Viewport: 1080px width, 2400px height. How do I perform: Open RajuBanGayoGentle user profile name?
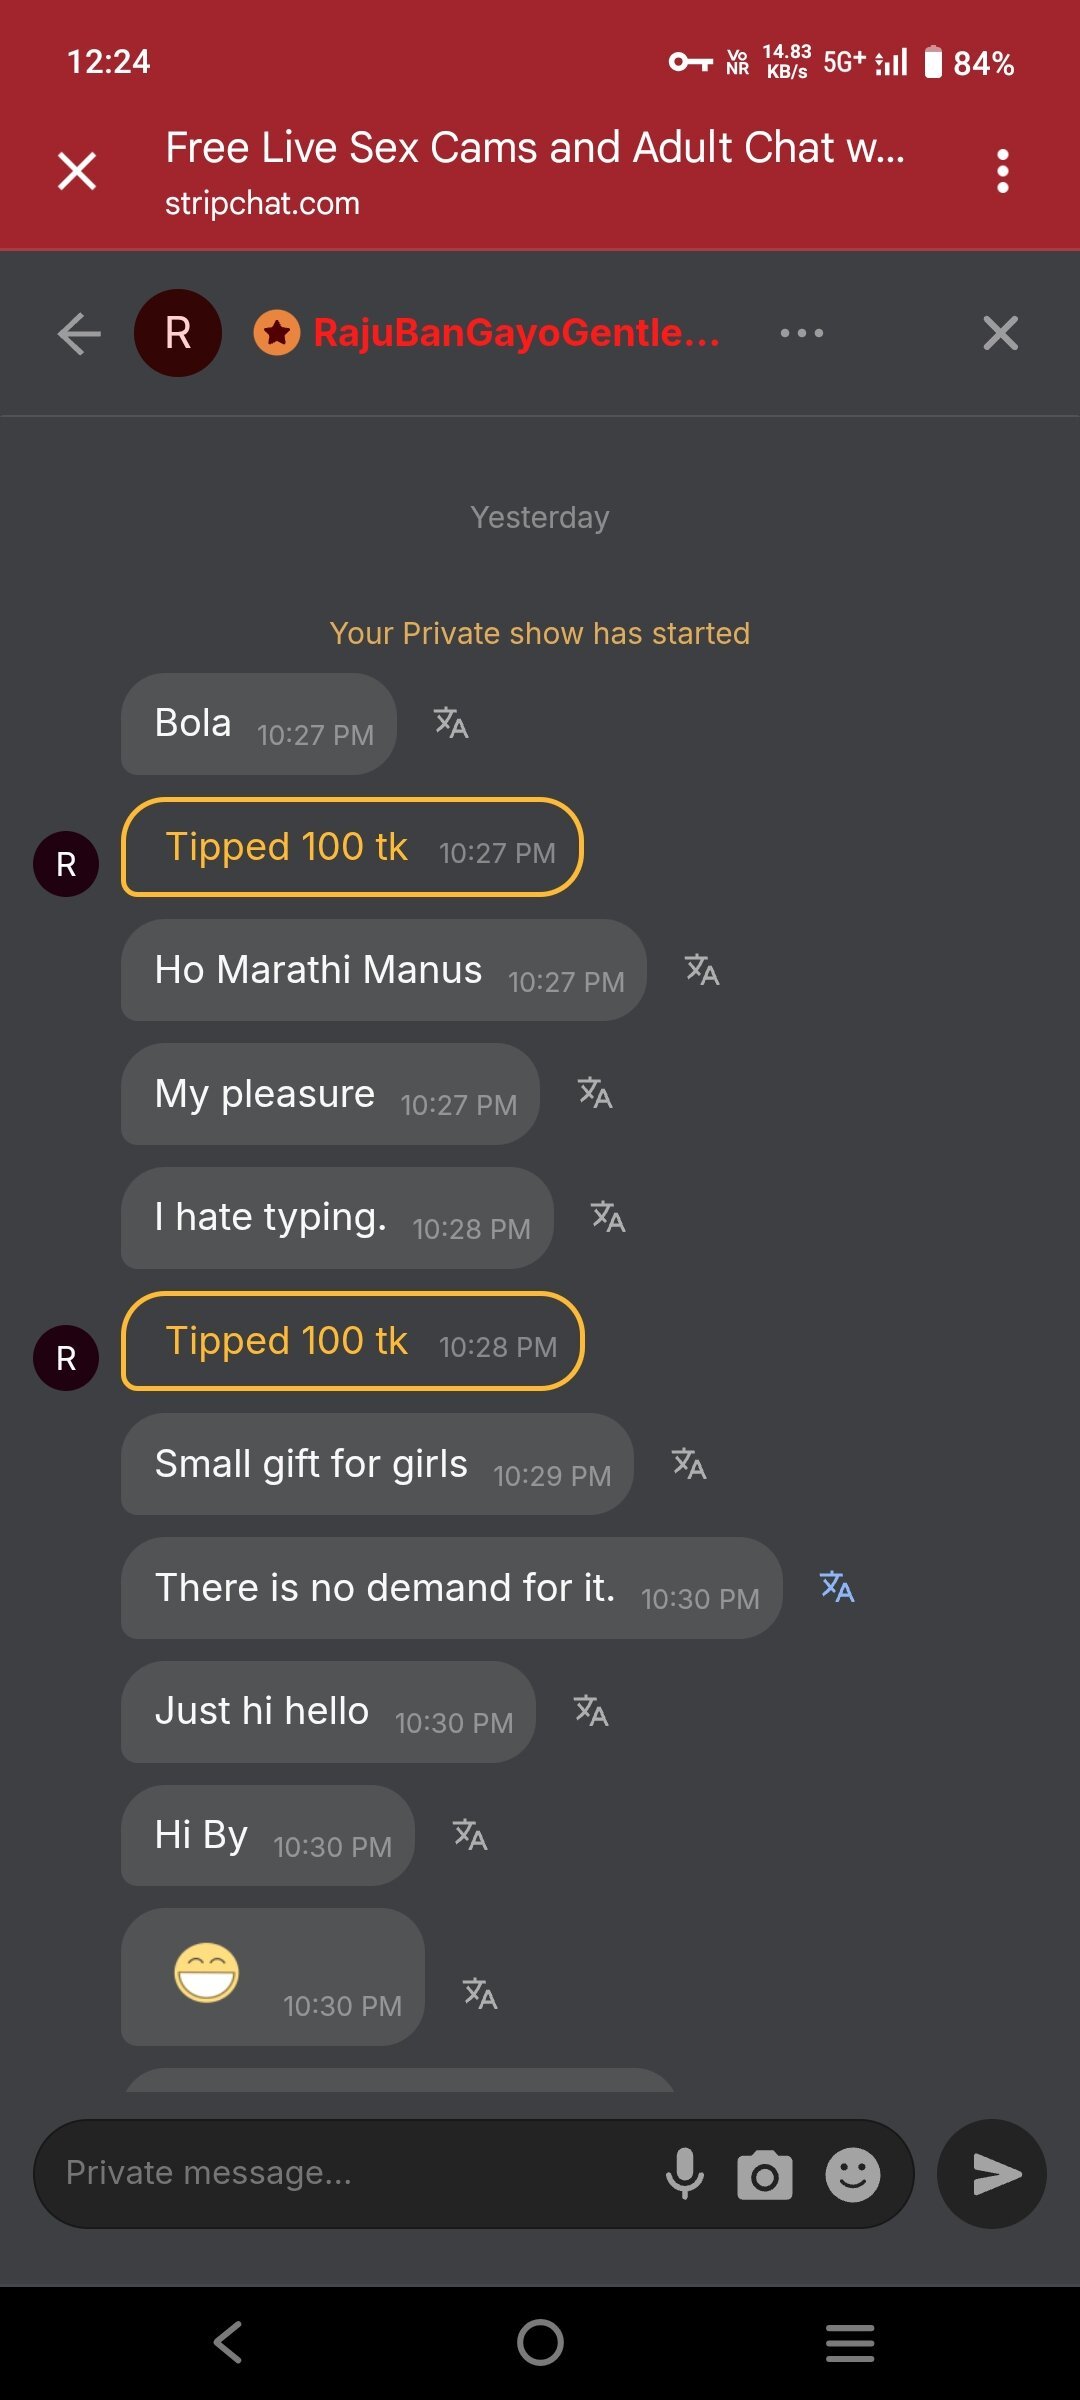(516, 333)
